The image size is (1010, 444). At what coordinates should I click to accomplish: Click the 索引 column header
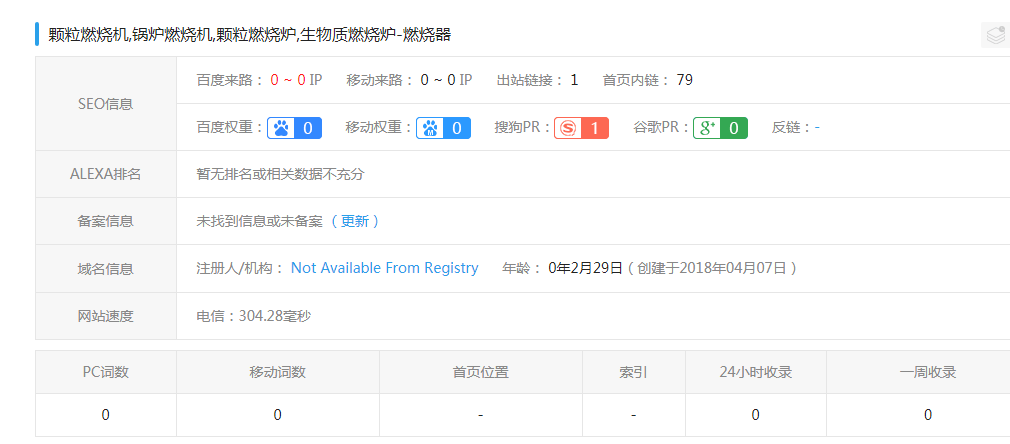pos(633,372)
